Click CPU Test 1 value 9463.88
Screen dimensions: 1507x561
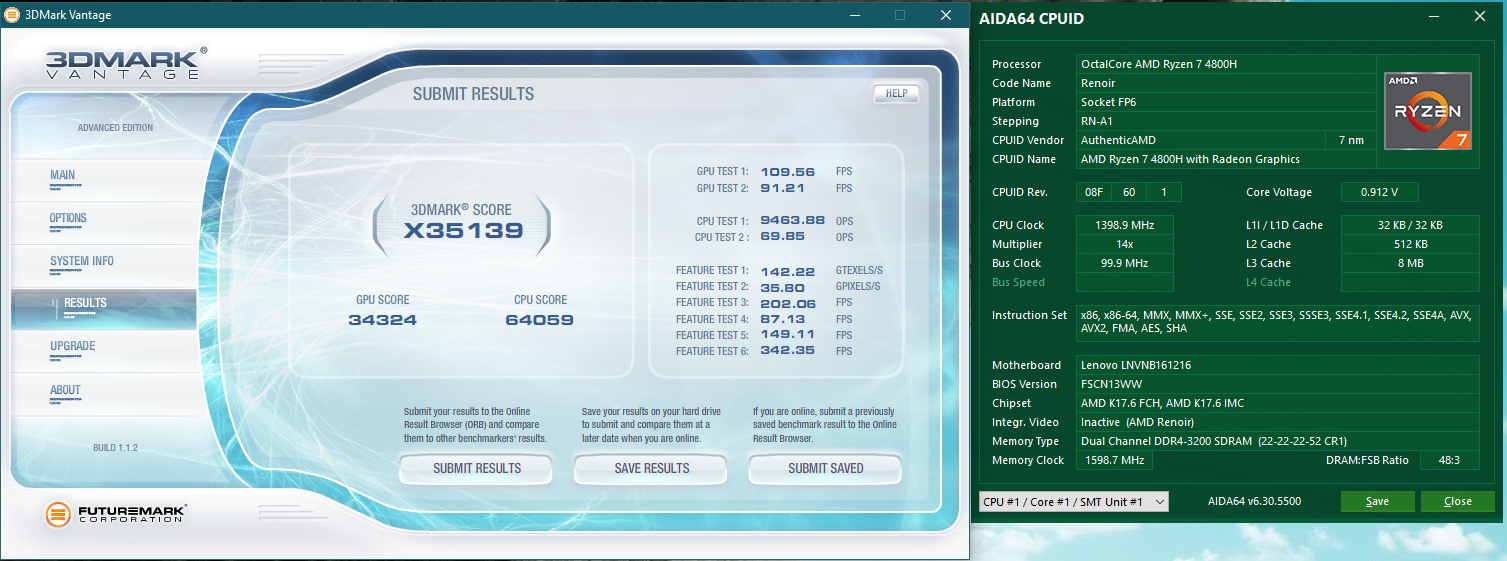[792, 221]
